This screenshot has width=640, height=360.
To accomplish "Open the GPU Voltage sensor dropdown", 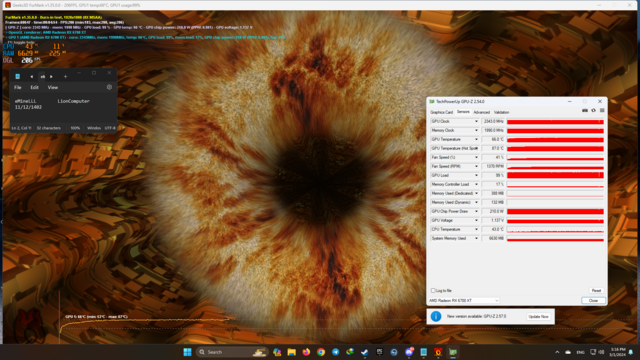I will 476,220.
